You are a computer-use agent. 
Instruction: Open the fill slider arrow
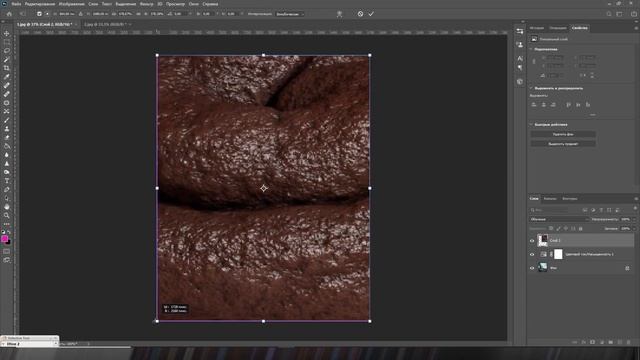pyautogui.click(x=633, y=229)
